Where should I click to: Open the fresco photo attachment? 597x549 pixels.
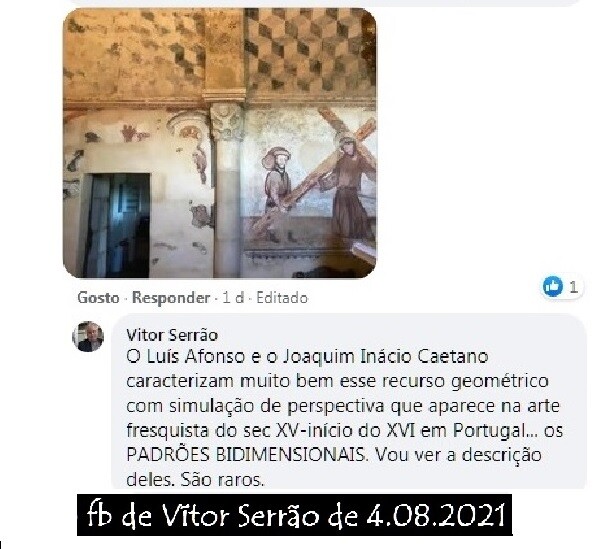(x=220, y=143)
